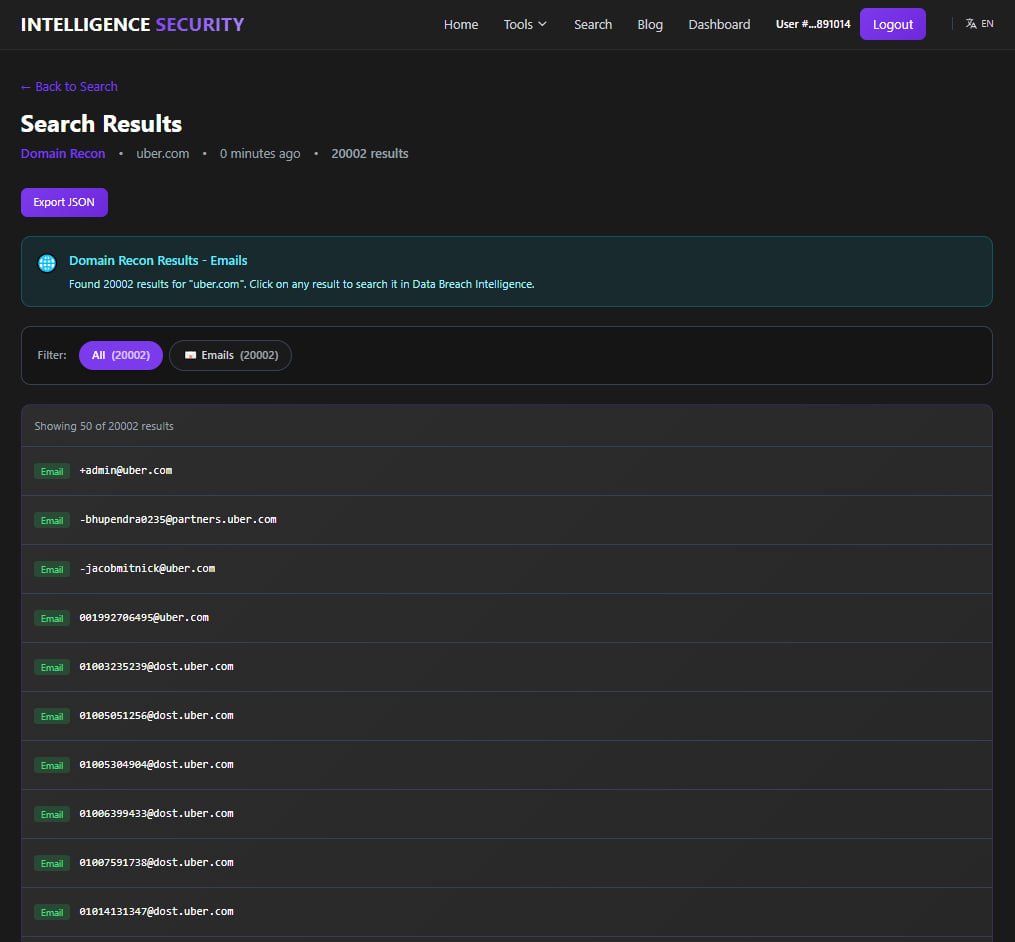Click Email badge beside 001992706495@uber.com
The height and width of the screenshot is (942, 1015).
tap(52, 618)
